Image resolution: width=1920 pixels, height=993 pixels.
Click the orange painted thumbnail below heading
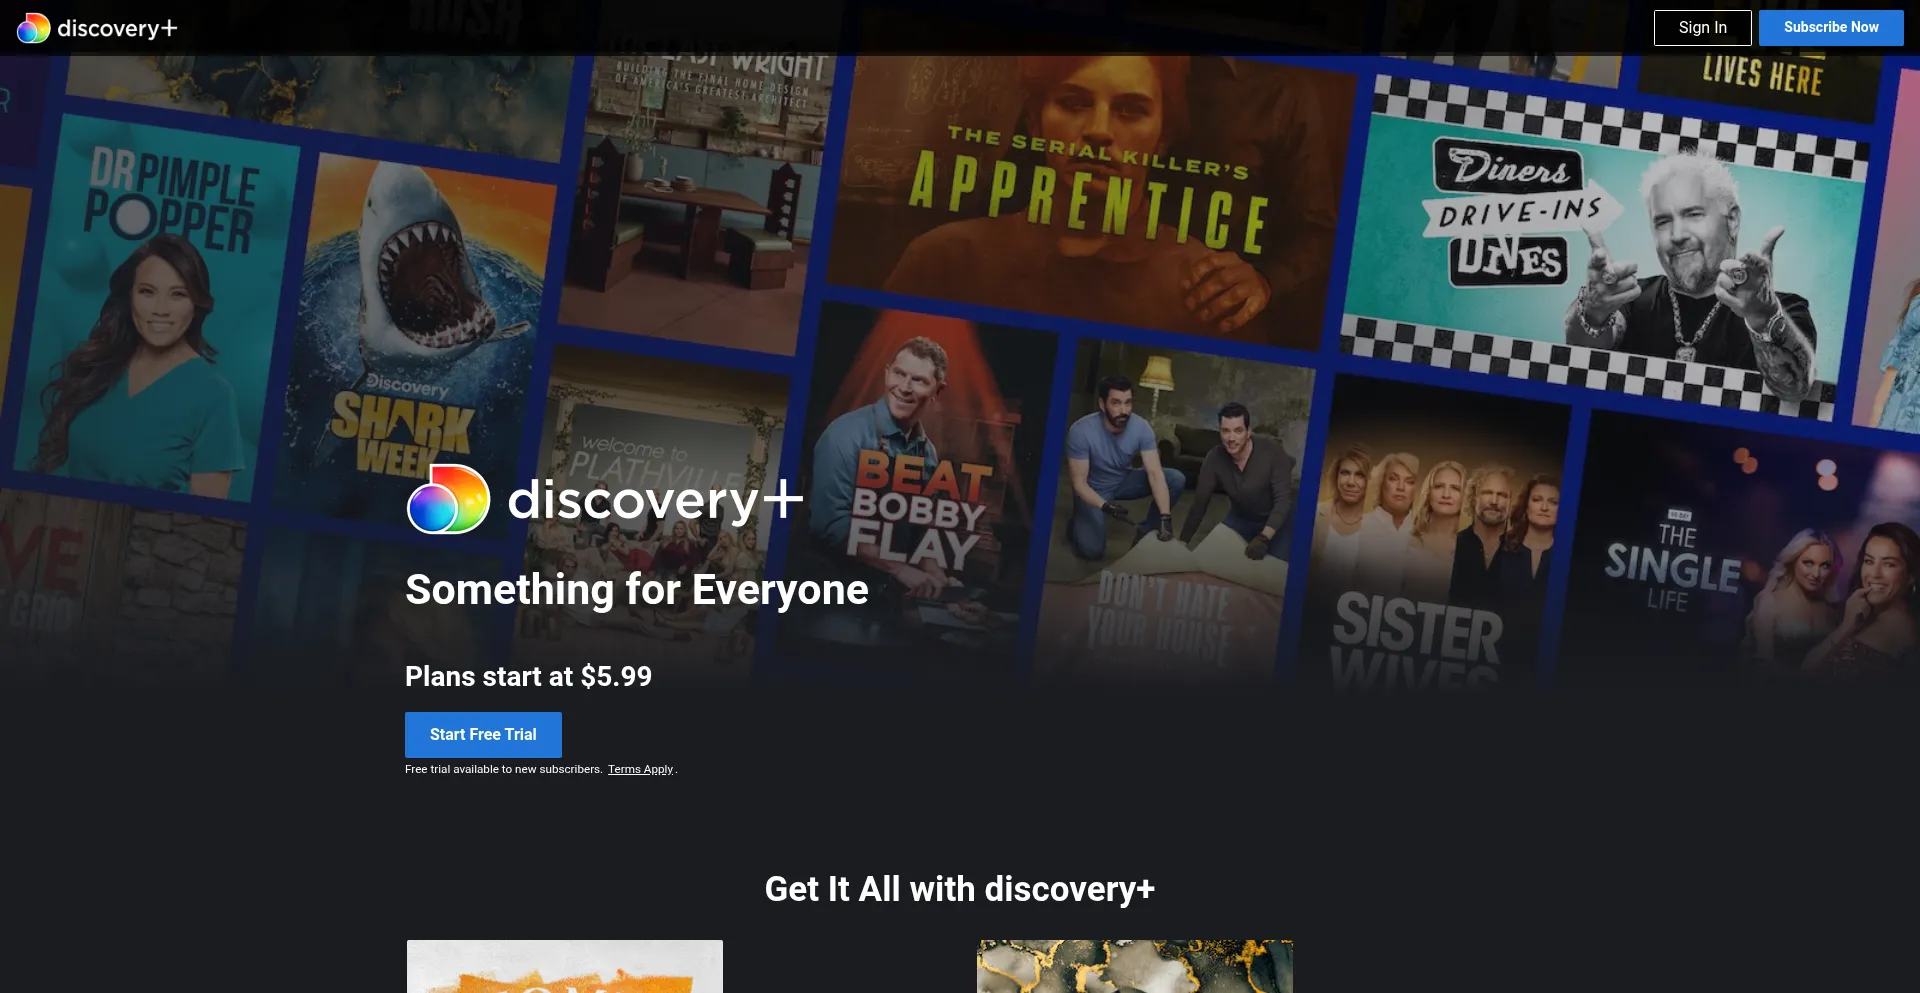[565, 966]
